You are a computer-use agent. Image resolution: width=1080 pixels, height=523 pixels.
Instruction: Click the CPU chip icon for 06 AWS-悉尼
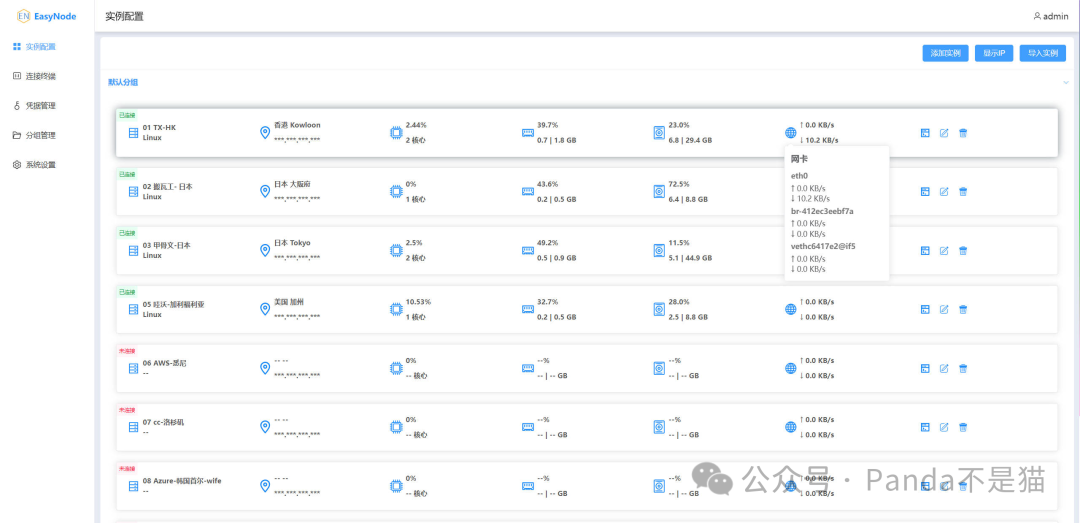pos(396,368)
